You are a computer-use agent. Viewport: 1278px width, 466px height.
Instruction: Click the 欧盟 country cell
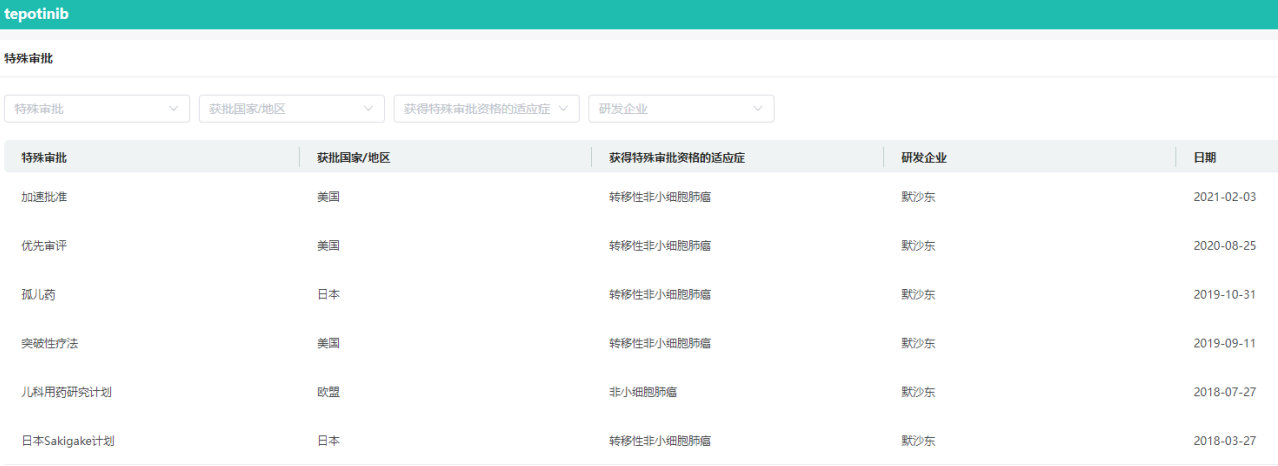click(328, 392)
